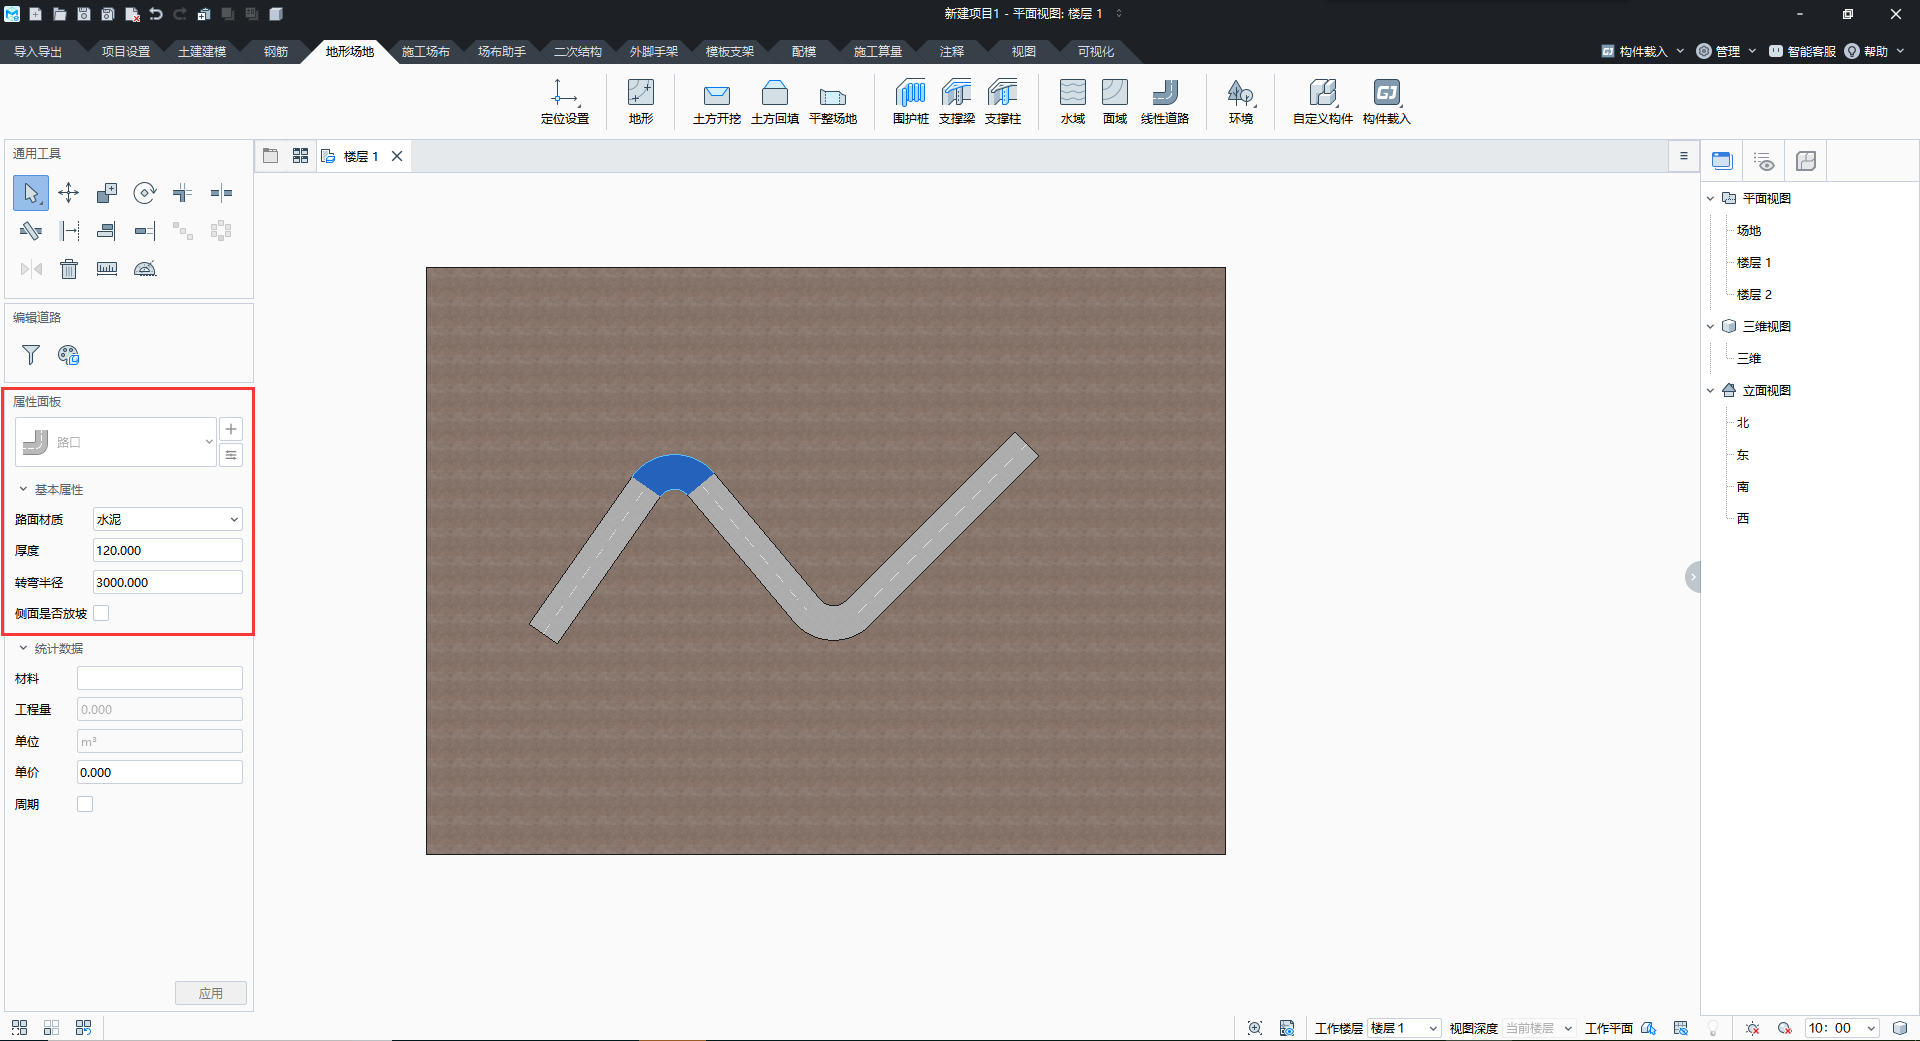Screen dimensions: 1920x1041
Task: Open the 路面材质 dropdown
Action: click(168, 519)
